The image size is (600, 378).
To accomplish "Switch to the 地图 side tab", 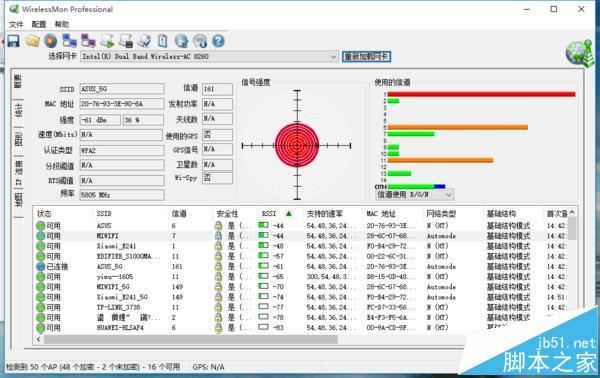I will coord(18,200).
